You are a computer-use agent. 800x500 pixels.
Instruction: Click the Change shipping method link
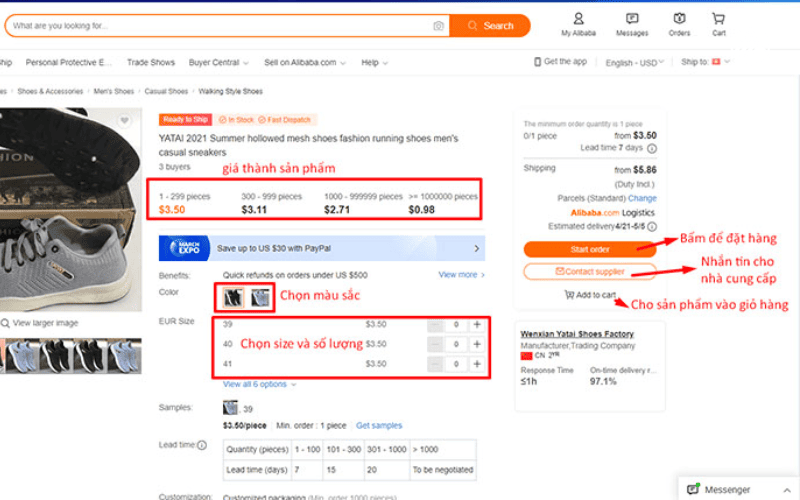tap(642, 198)
